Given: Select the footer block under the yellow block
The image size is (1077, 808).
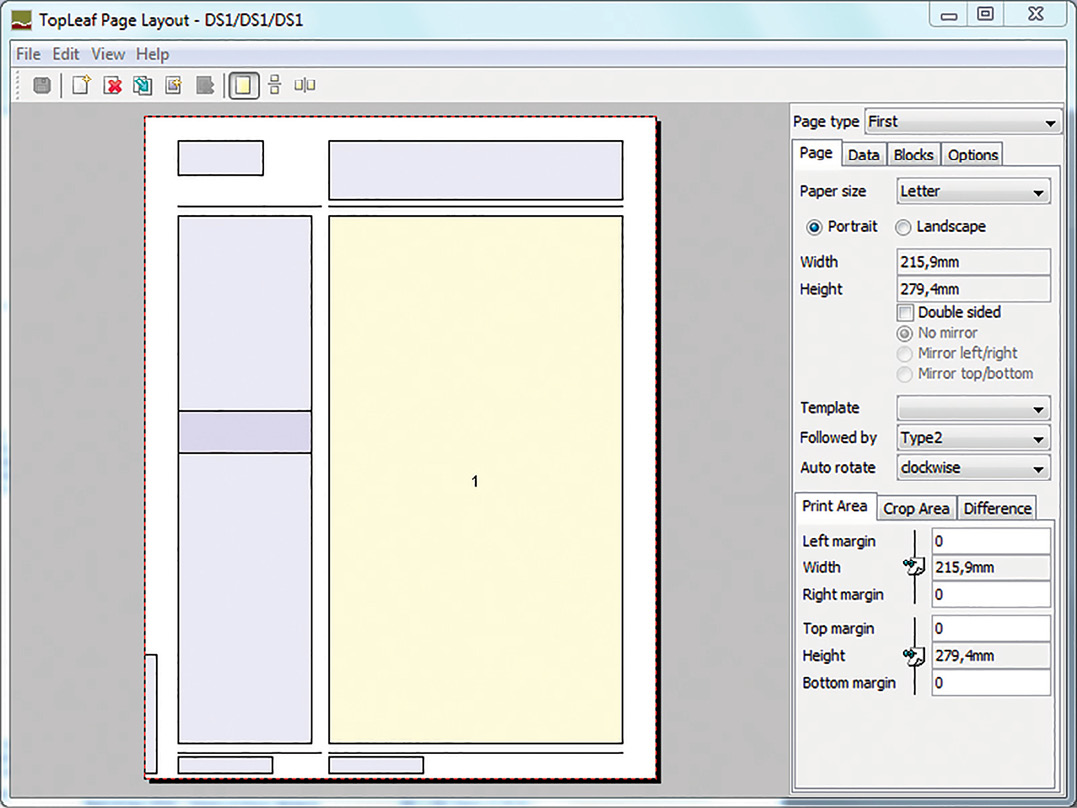Looking at the screenshot, I should tap(376, 765).
